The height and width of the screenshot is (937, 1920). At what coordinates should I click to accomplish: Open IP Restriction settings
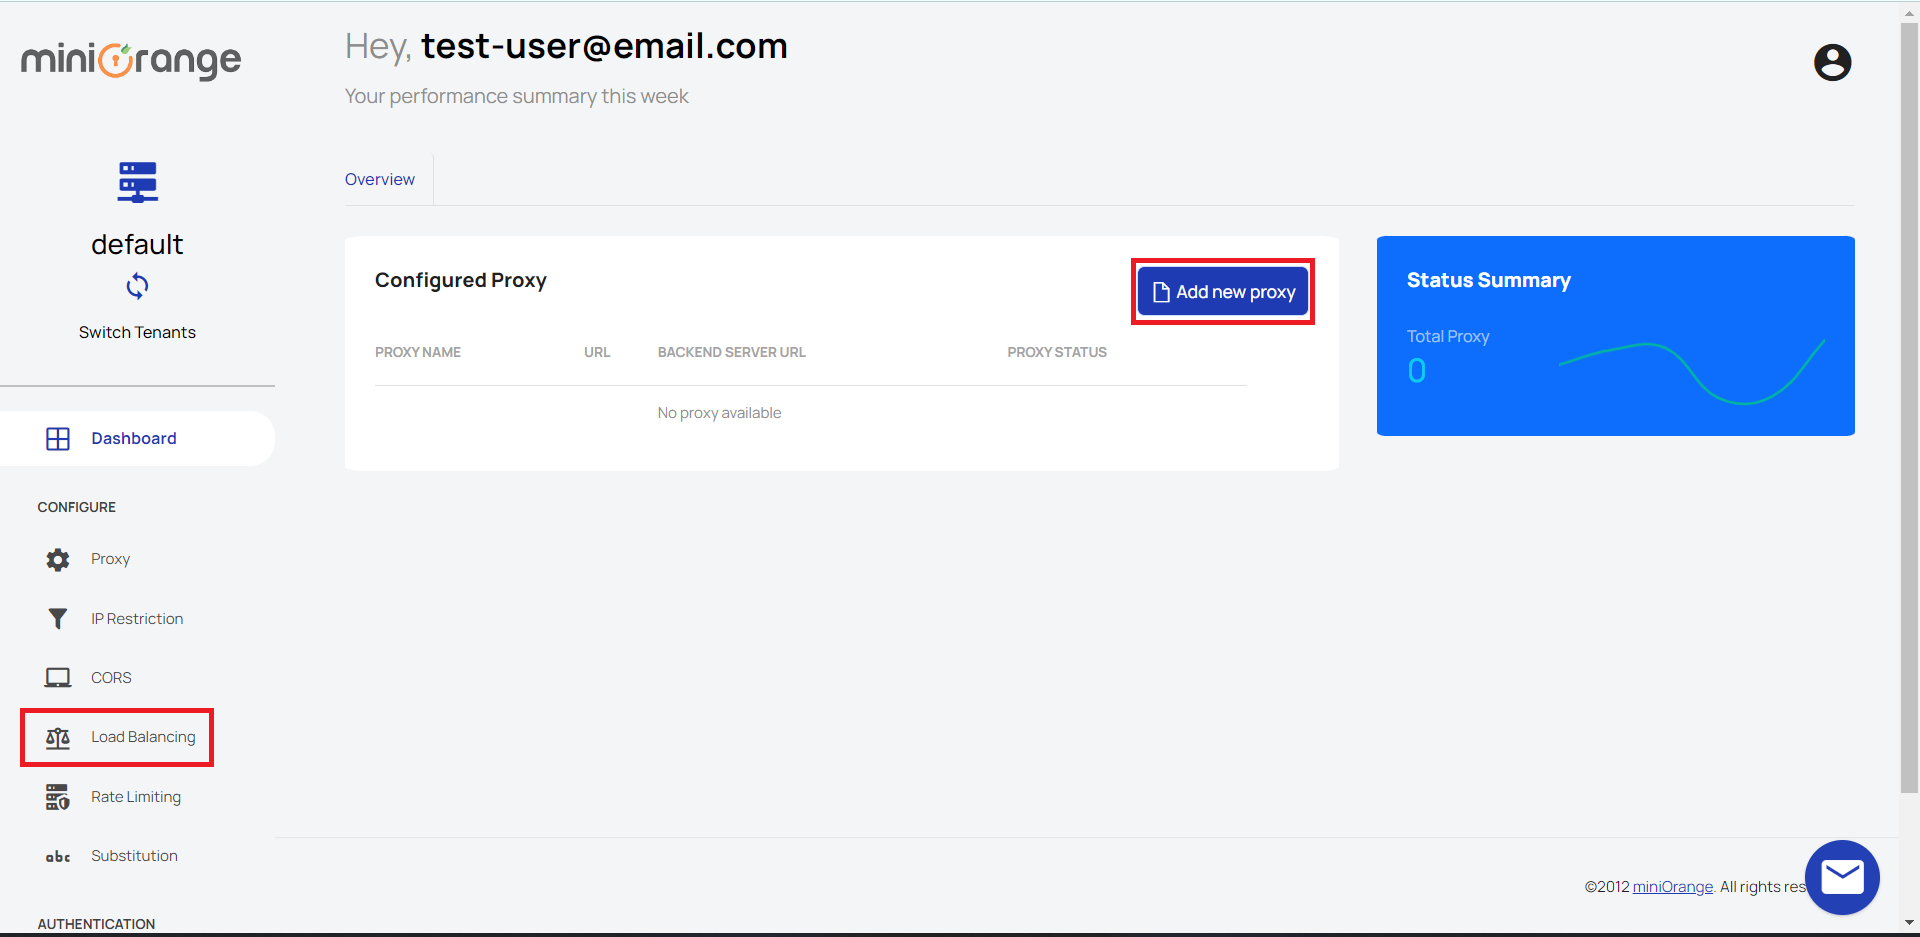[137, 619]
